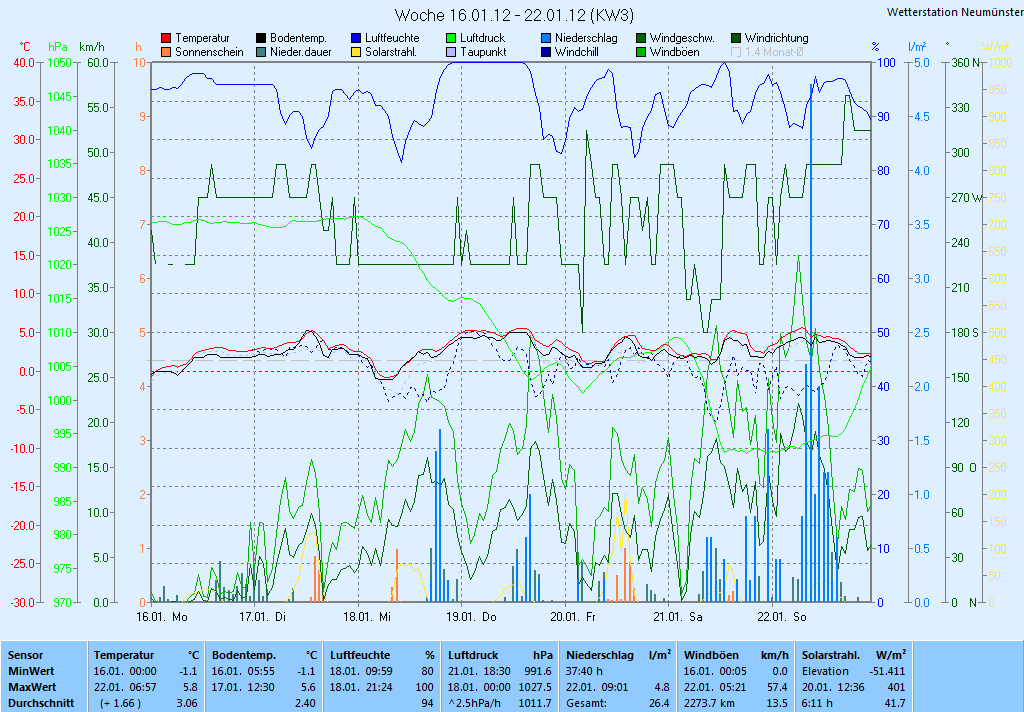This screenshot has height=712, width=1024.
Task: Select the 19.01. Do date marker
Action: 471,617
